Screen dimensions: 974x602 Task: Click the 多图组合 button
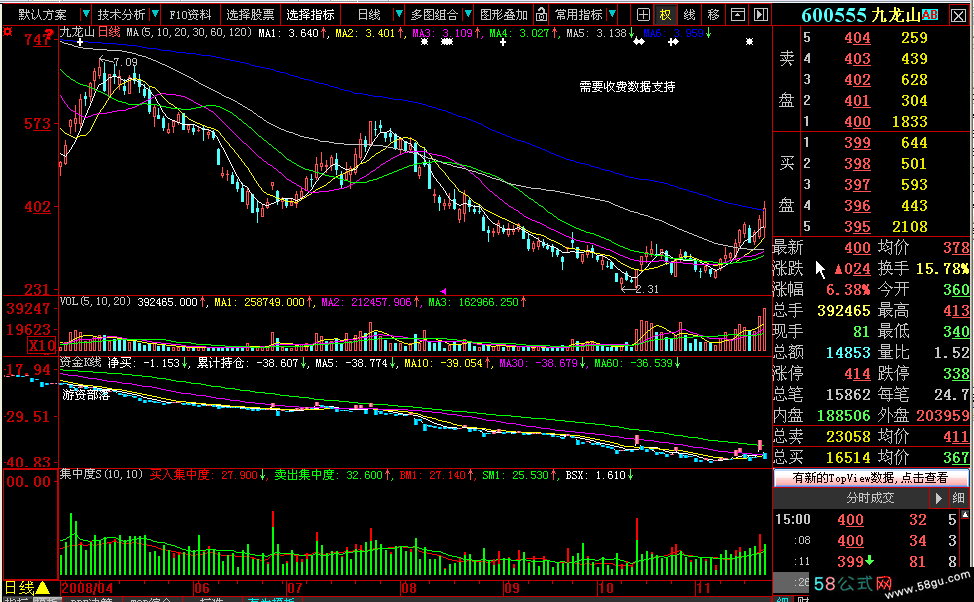click(434, 14)
